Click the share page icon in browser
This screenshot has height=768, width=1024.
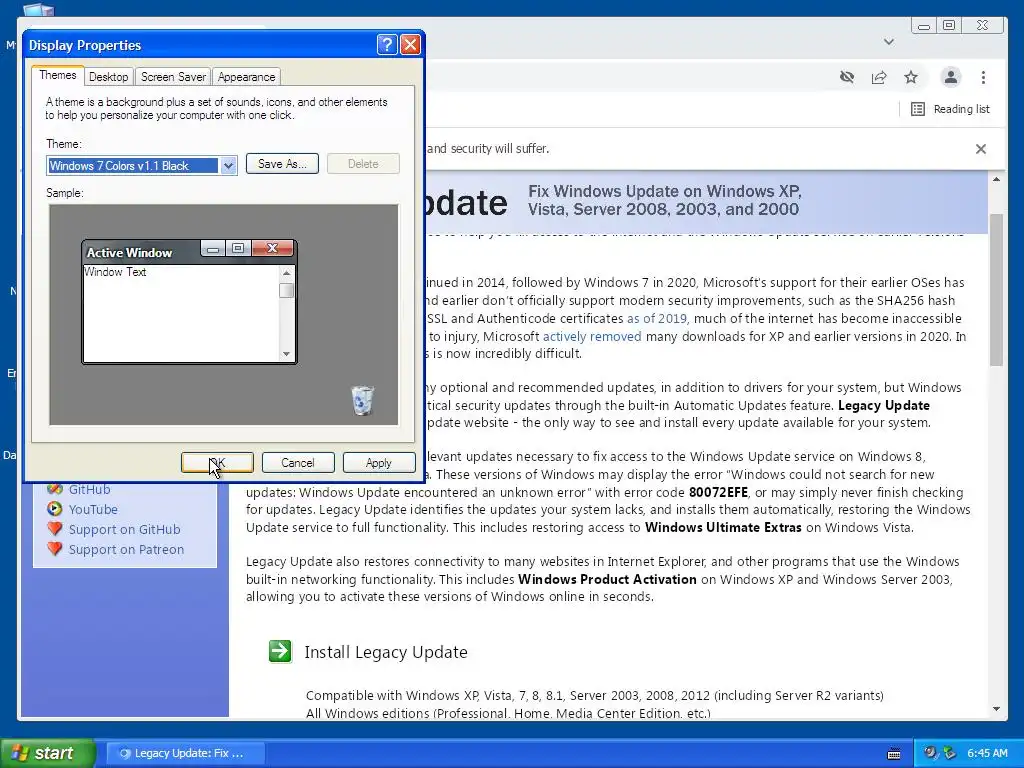point(879,77)
